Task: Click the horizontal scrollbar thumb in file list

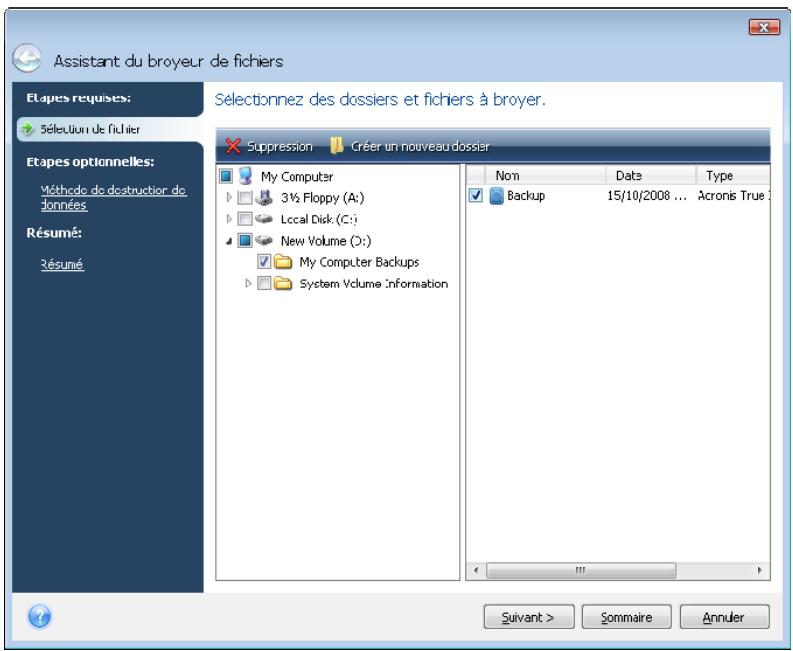Action: (581, 570)
